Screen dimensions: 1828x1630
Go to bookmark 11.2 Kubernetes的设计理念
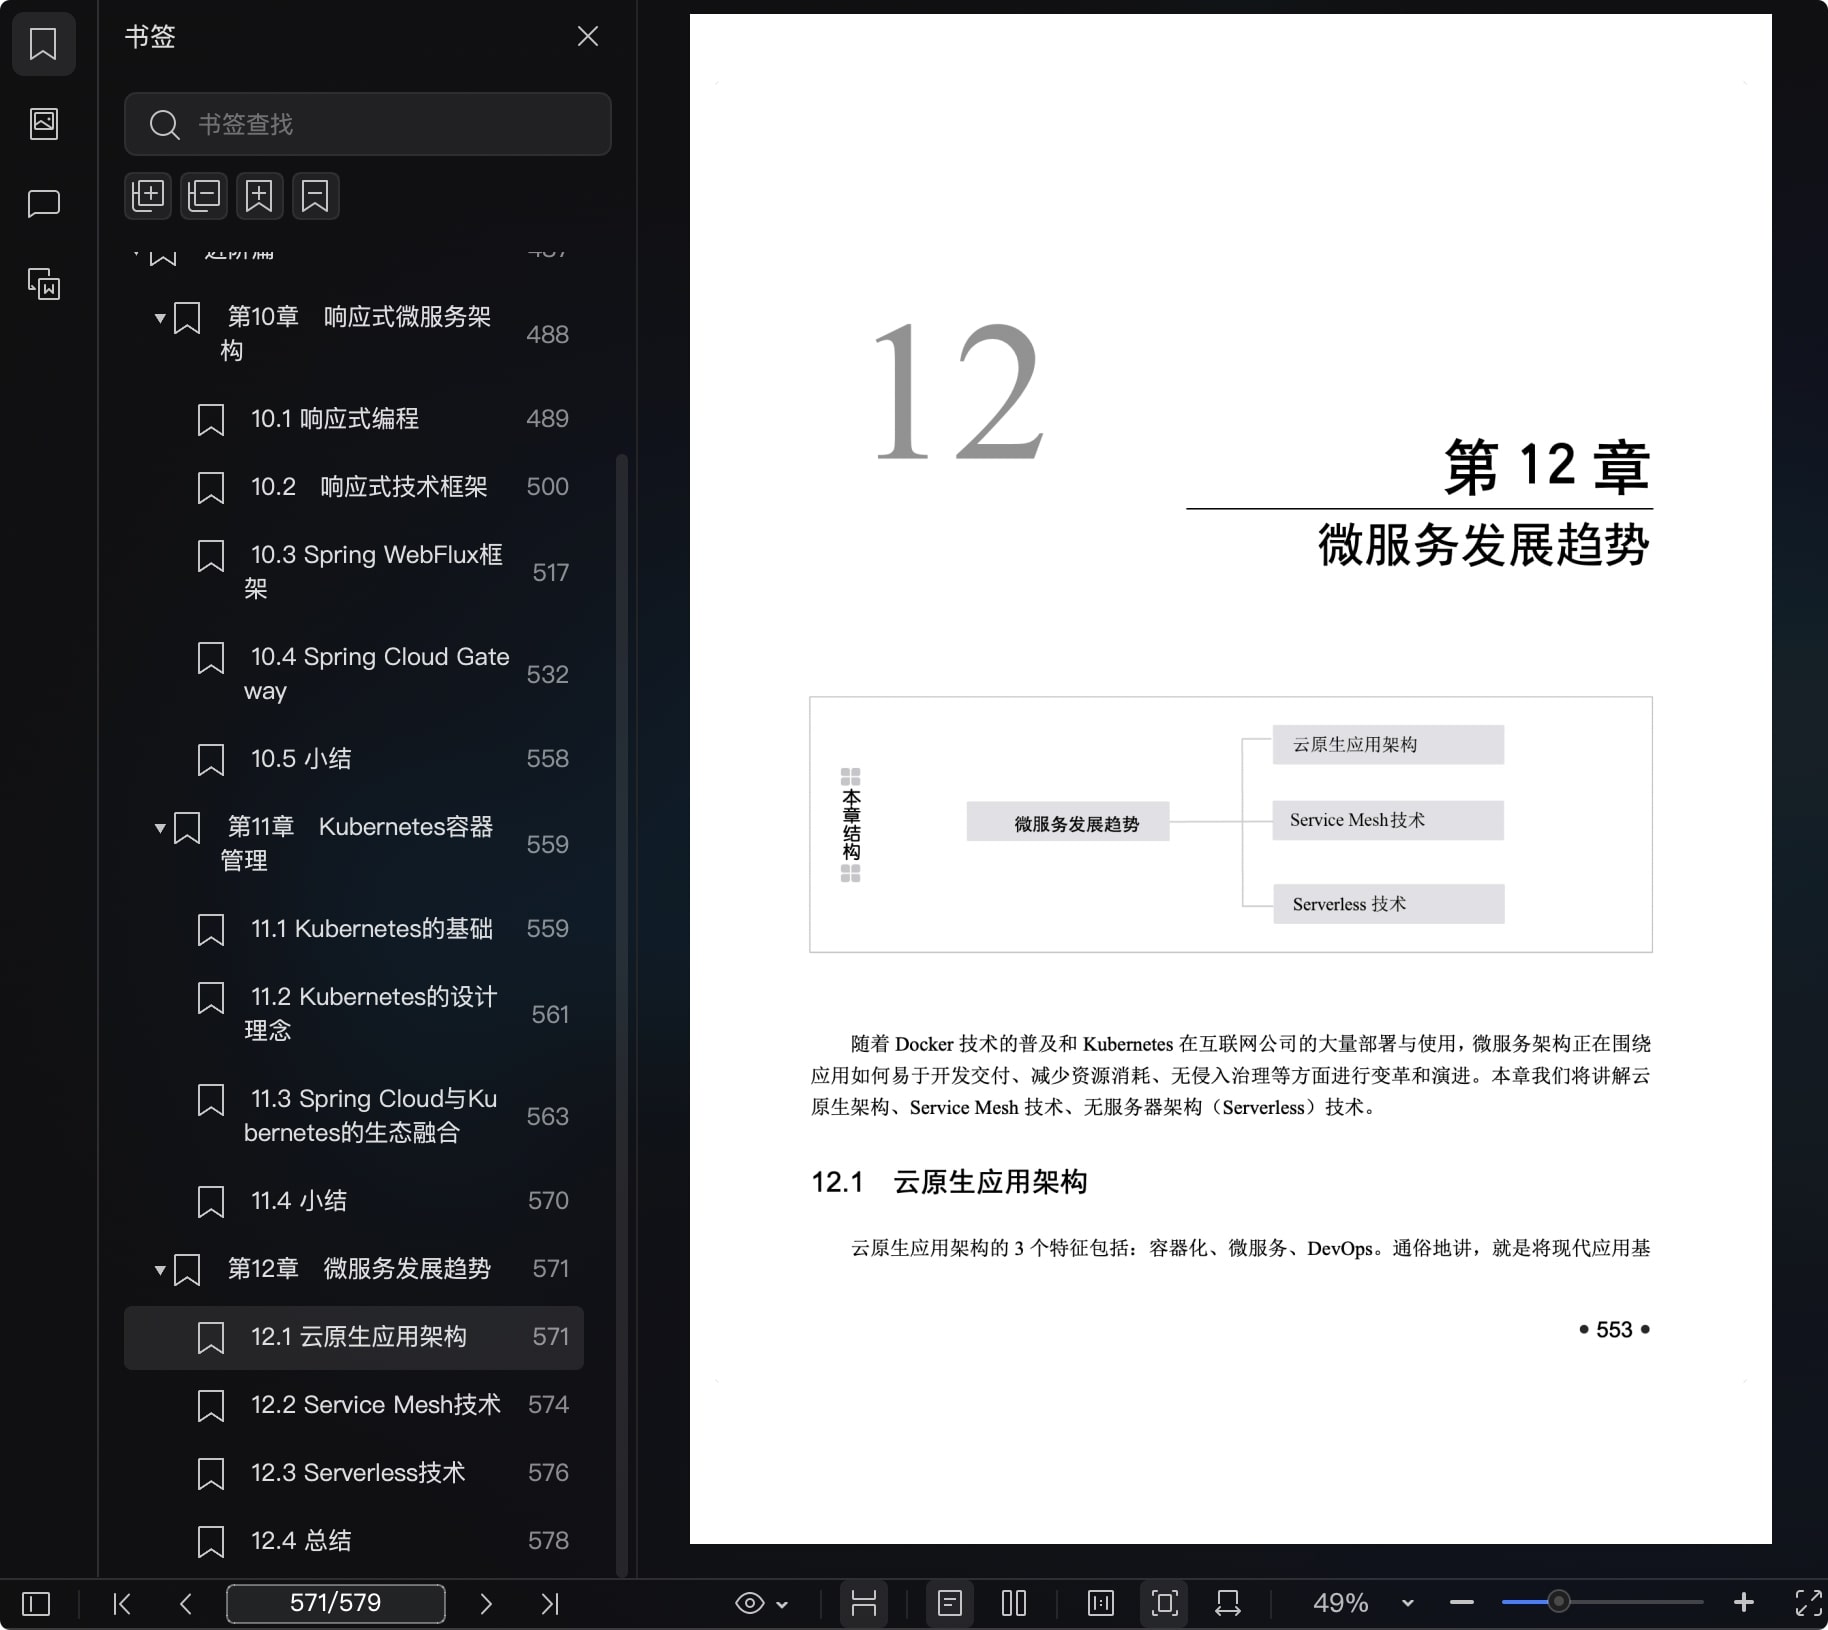[354, 1013]
